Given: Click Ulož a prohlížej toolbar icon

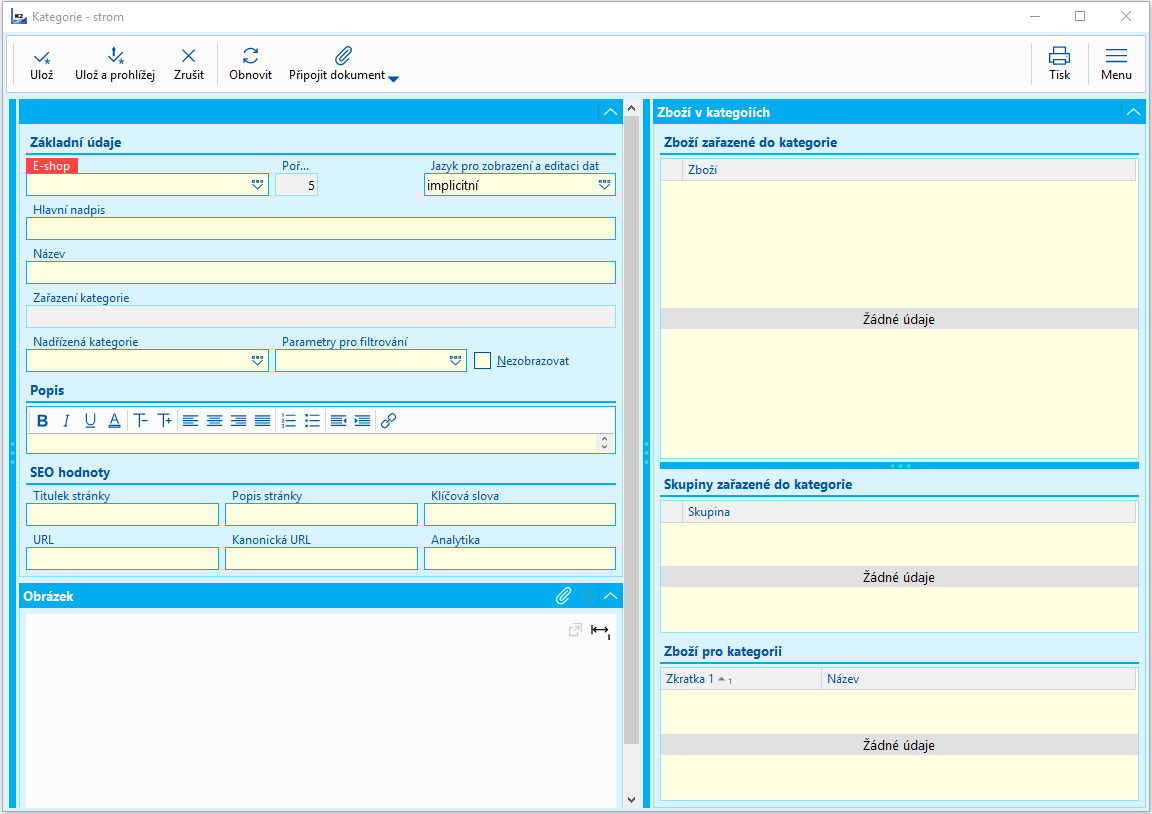Looking at the screenshot, I should pos(115,57).
